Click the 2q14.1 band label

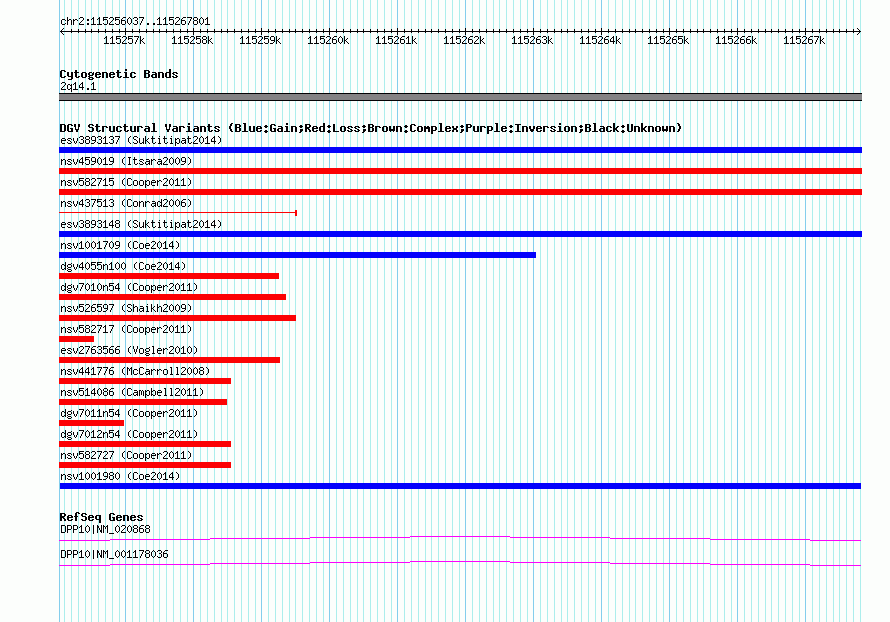pos(78,87)
